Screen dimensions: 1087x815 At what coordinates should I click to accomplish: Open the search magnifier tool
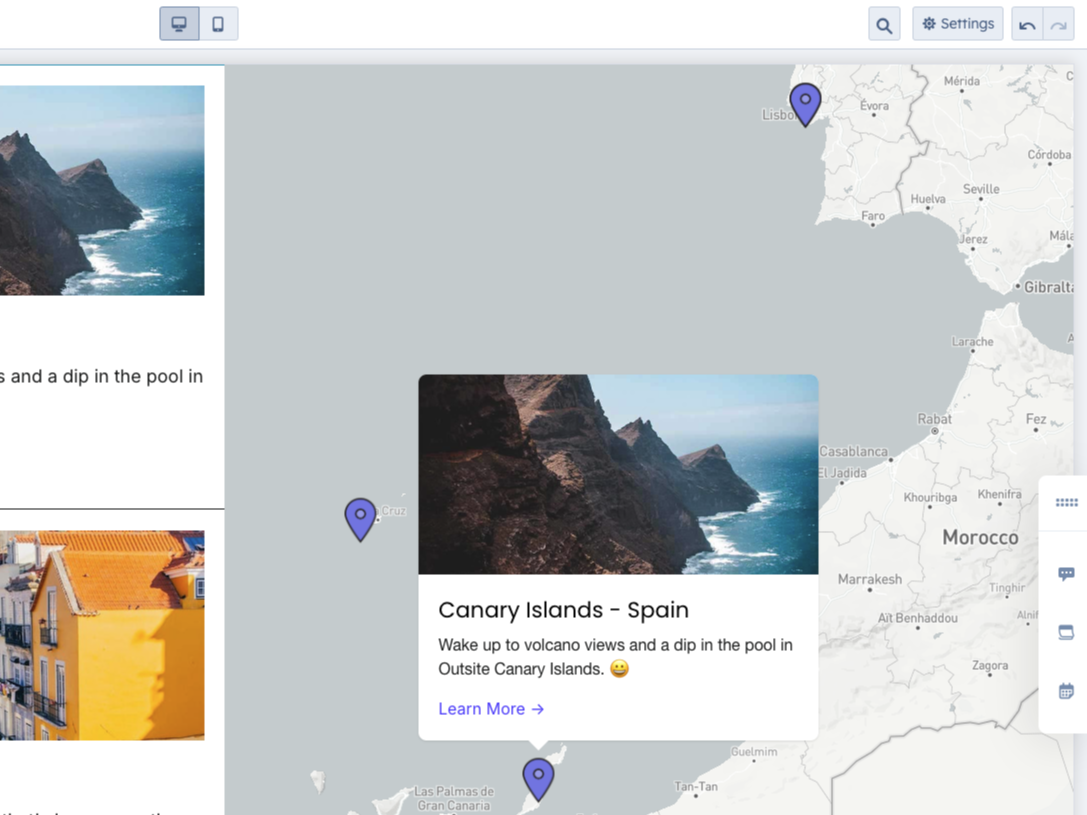[884, 25]
